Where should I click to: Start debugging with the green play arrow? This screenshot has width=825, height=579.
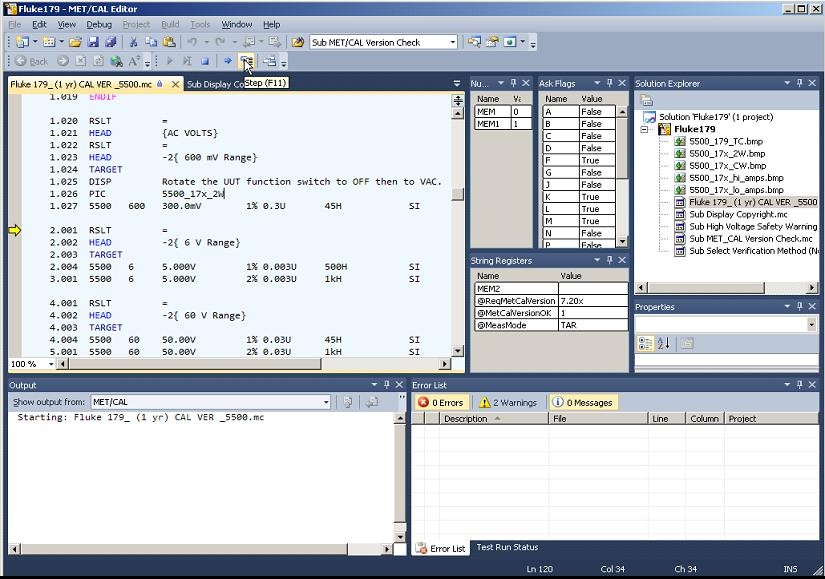(169, 62)
